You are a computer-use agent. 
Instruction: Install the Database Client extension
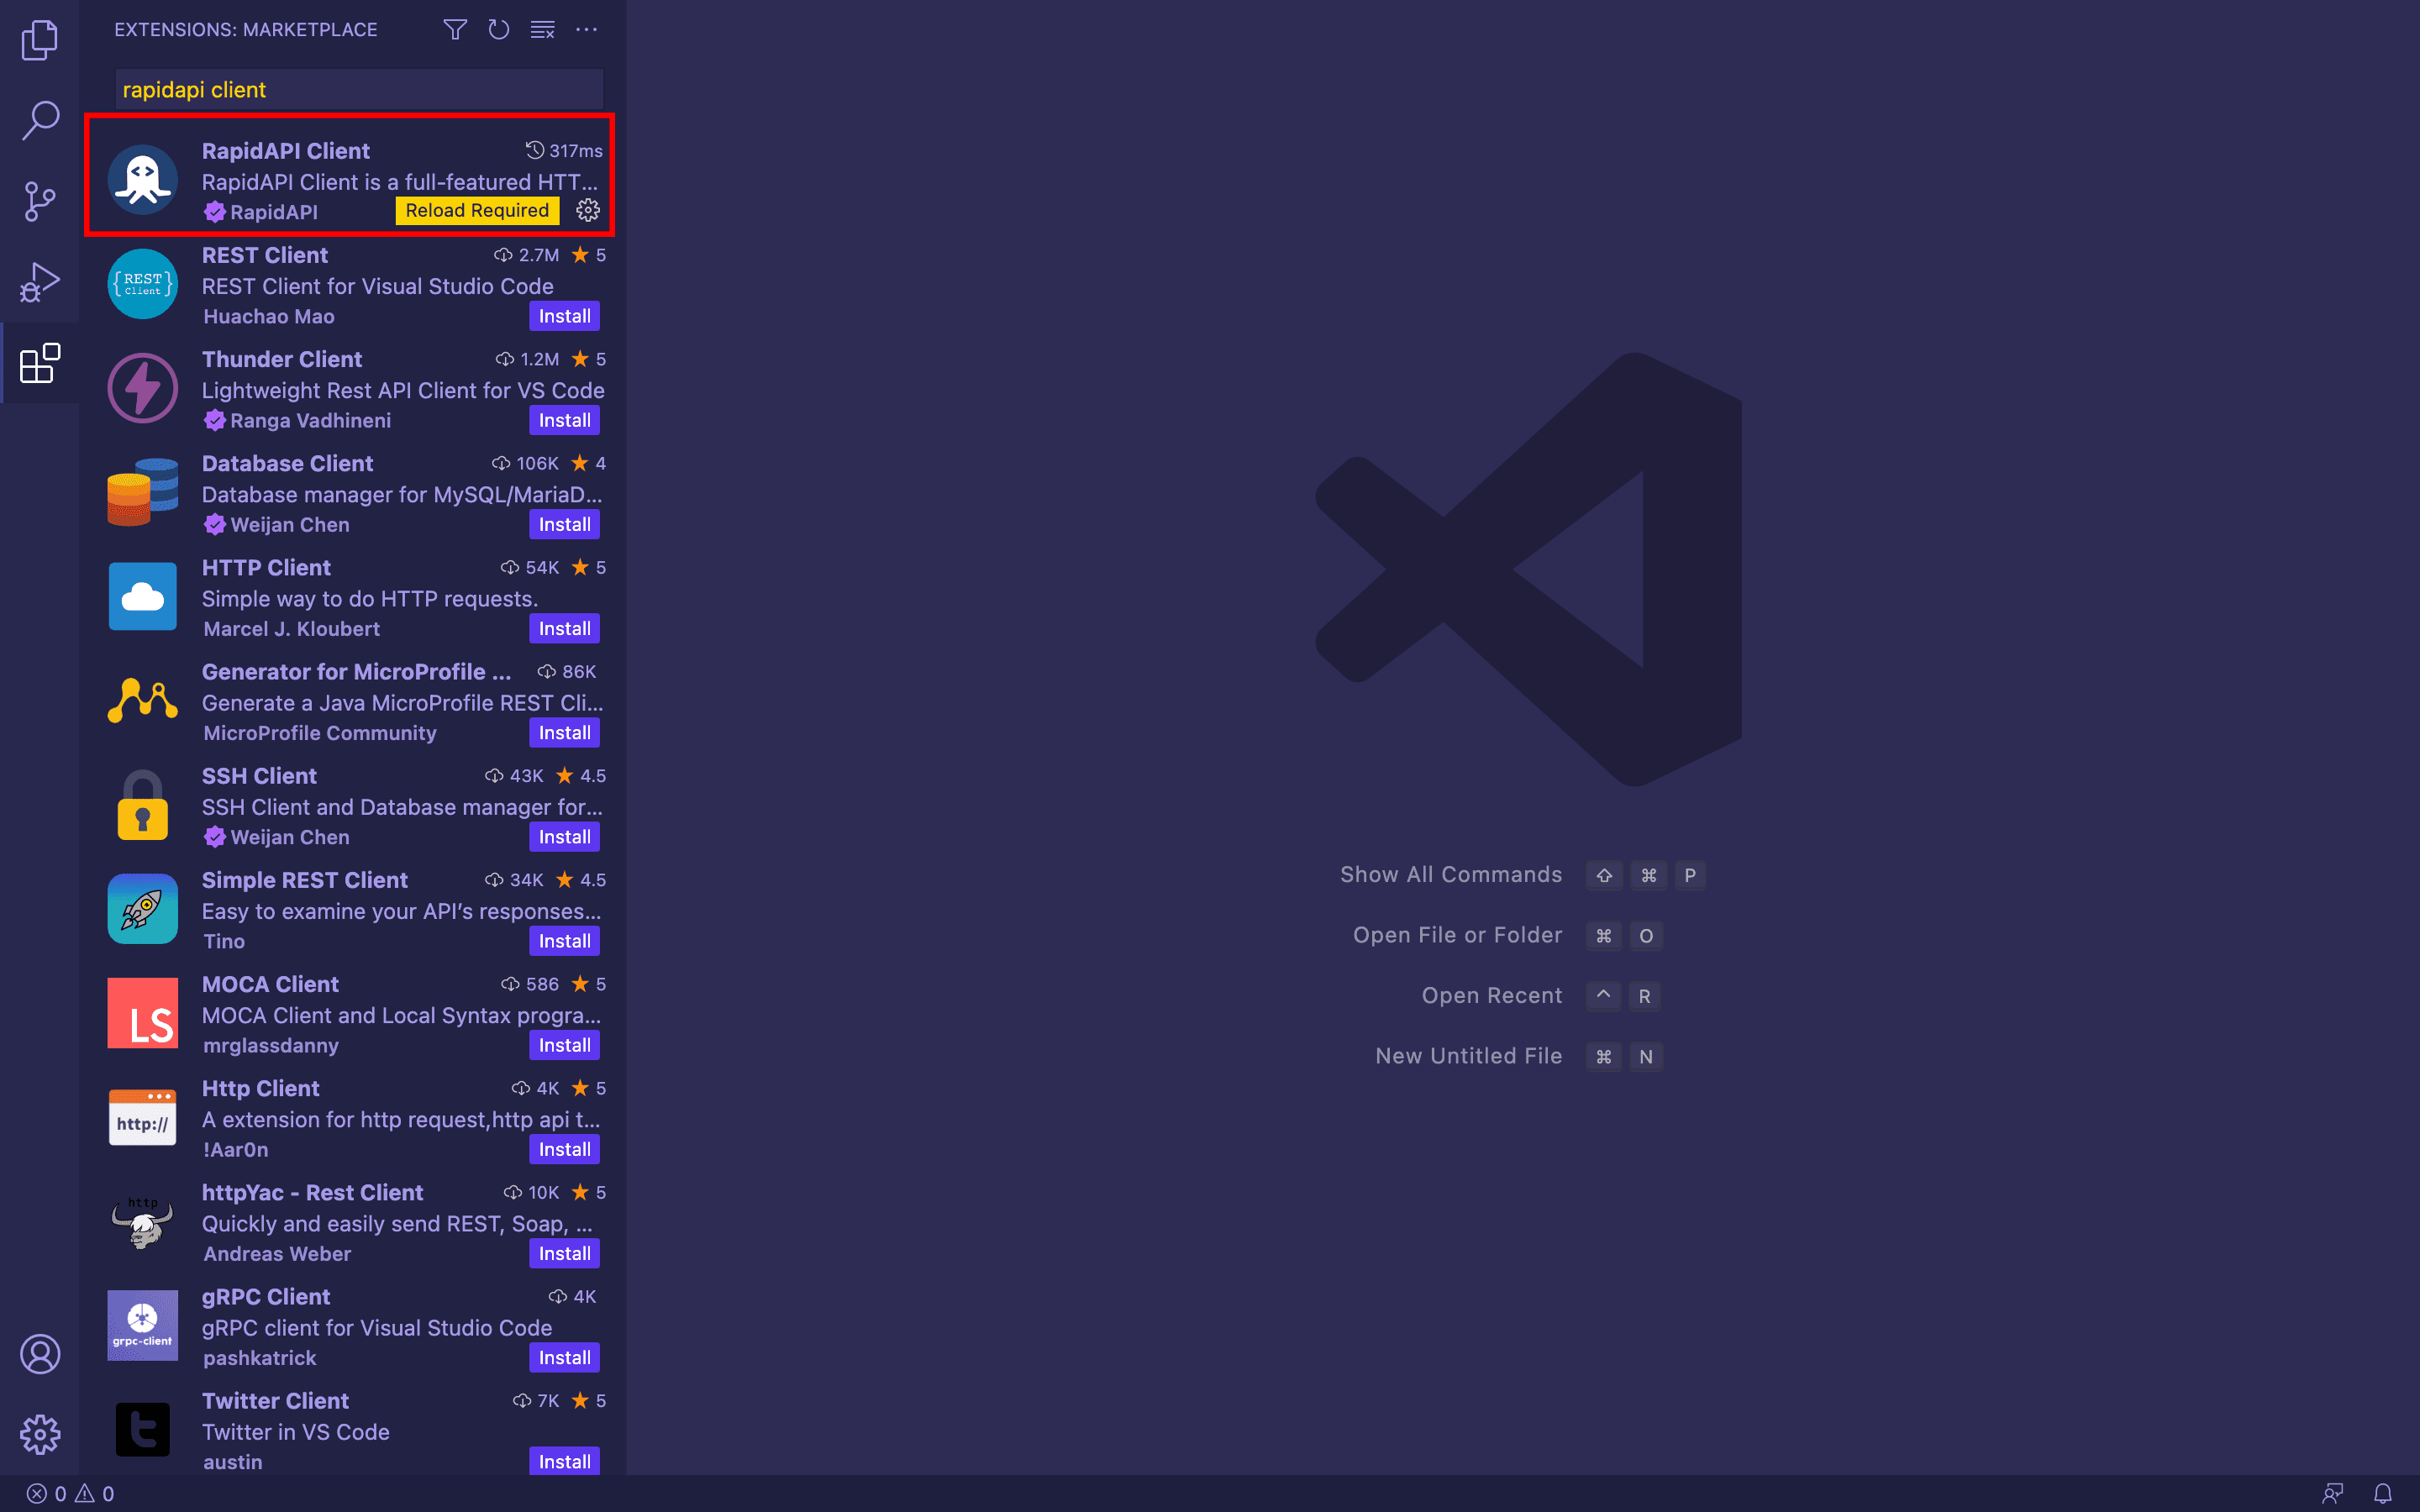point(564,524)
